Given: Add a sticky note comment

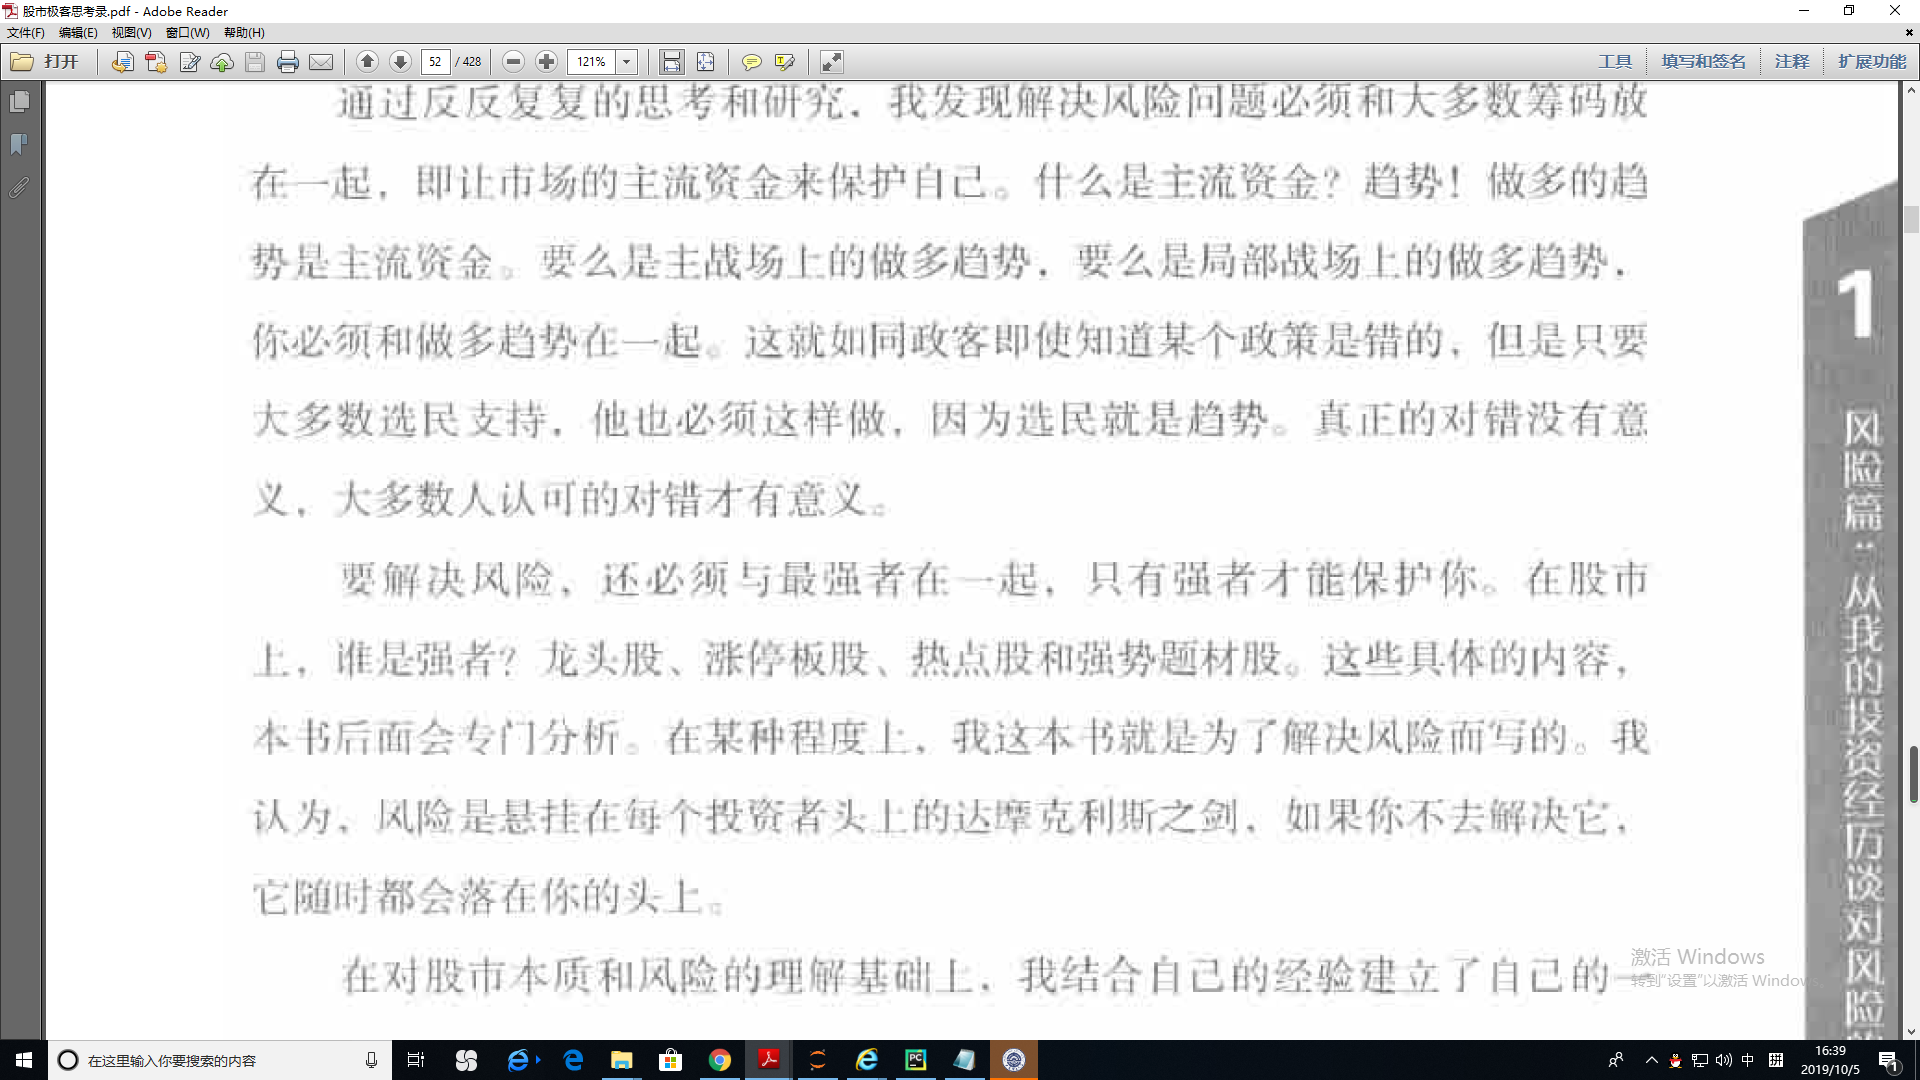Looking at the screenshot, I should pos(751,62).
